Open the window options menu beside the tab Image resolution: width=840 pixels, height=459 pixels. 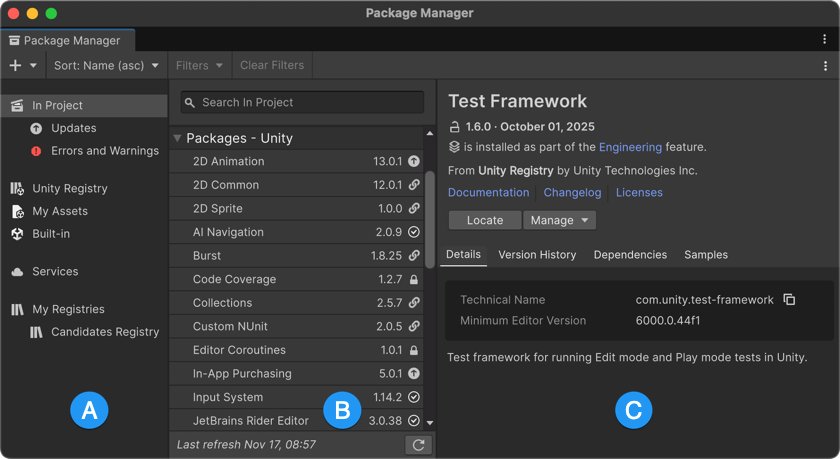coord(825,40)
